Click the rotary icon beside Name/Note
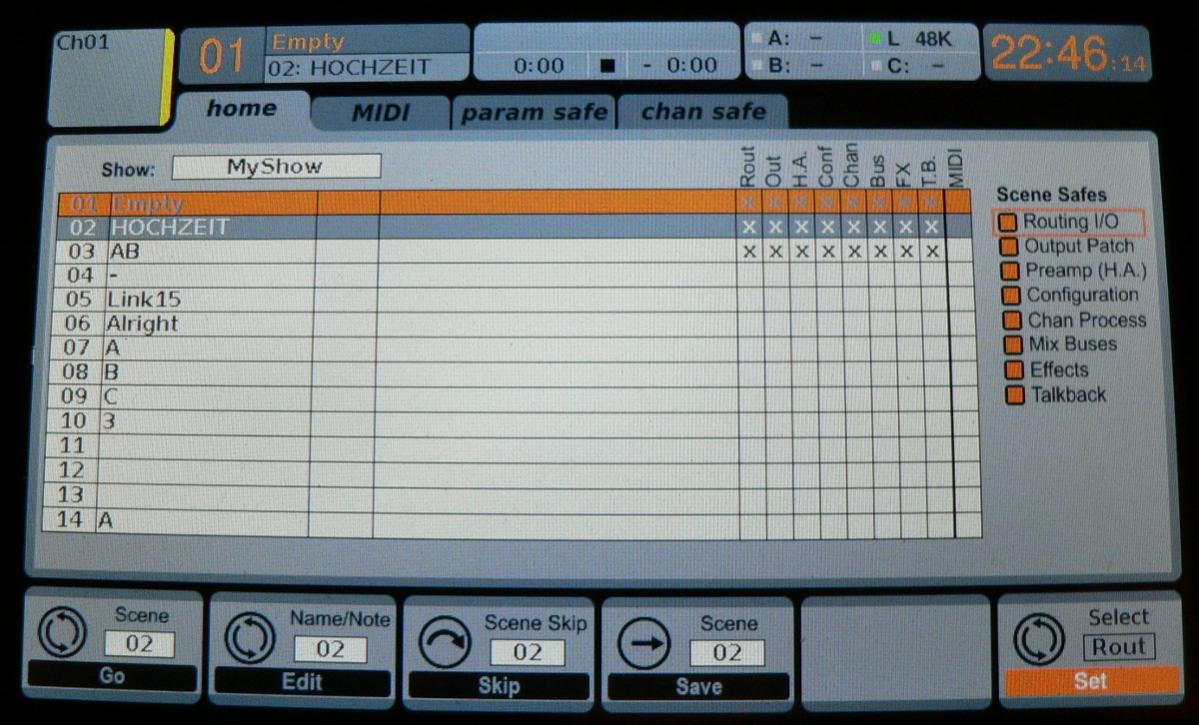 (250, 637)
